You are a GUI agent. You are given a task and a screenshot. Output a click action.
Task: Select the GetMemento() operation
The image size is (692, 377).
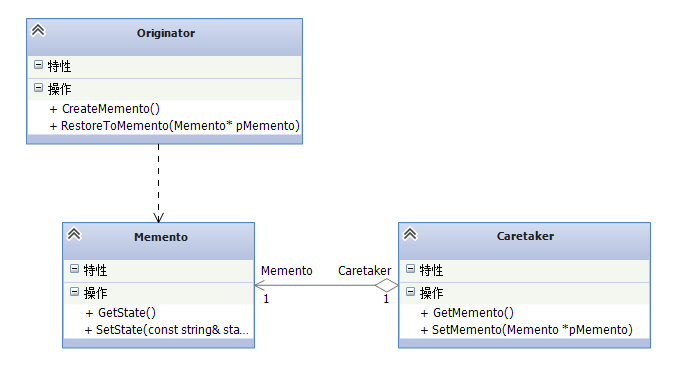point(467,313)
